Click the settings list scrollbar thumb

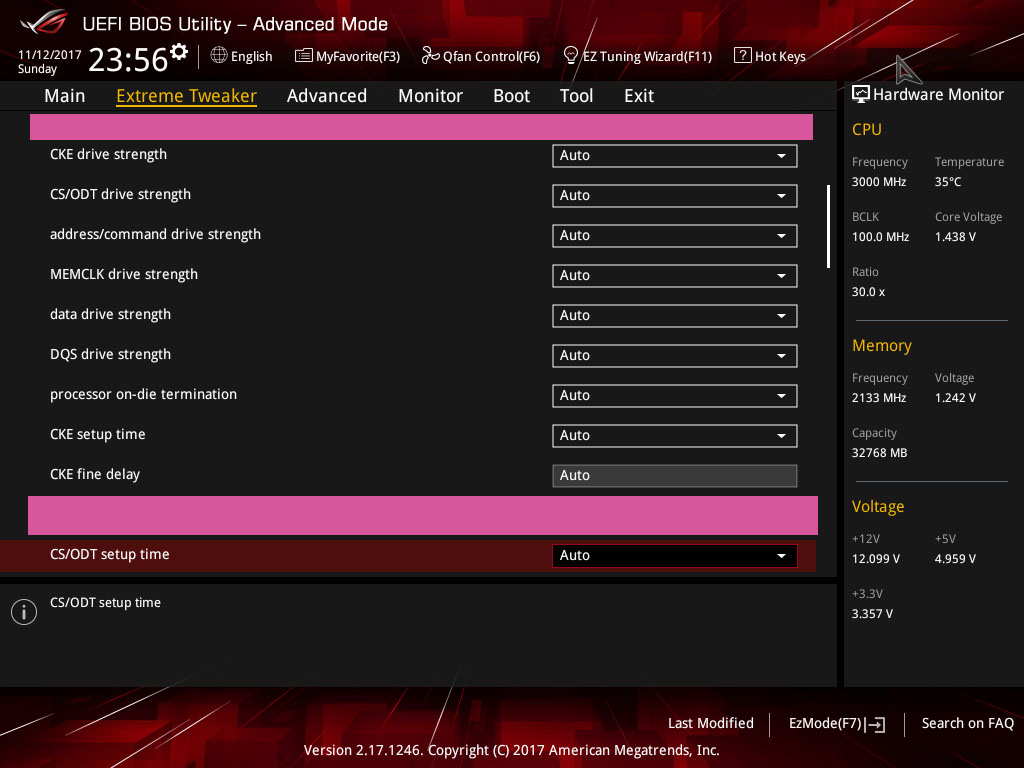[828, 226]
